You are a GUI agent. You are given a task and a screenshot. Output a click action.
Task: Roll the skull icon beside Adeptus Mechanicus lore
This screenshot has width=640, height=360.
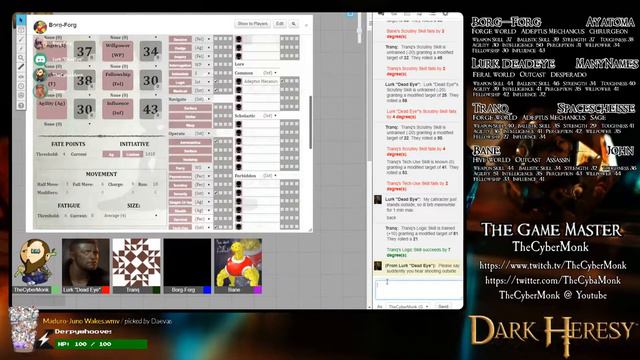coord(239,81)
